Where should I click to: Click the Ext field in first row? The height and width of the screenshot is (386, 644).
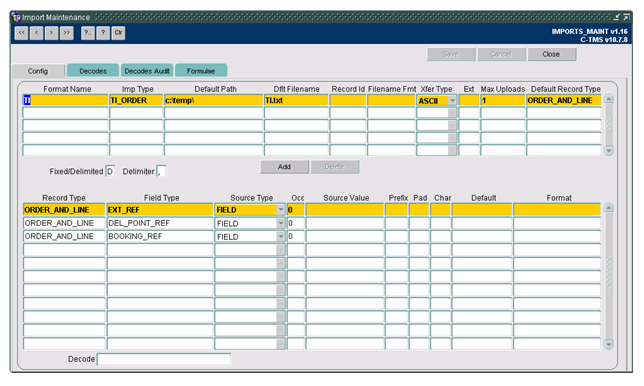pos(469,100)
